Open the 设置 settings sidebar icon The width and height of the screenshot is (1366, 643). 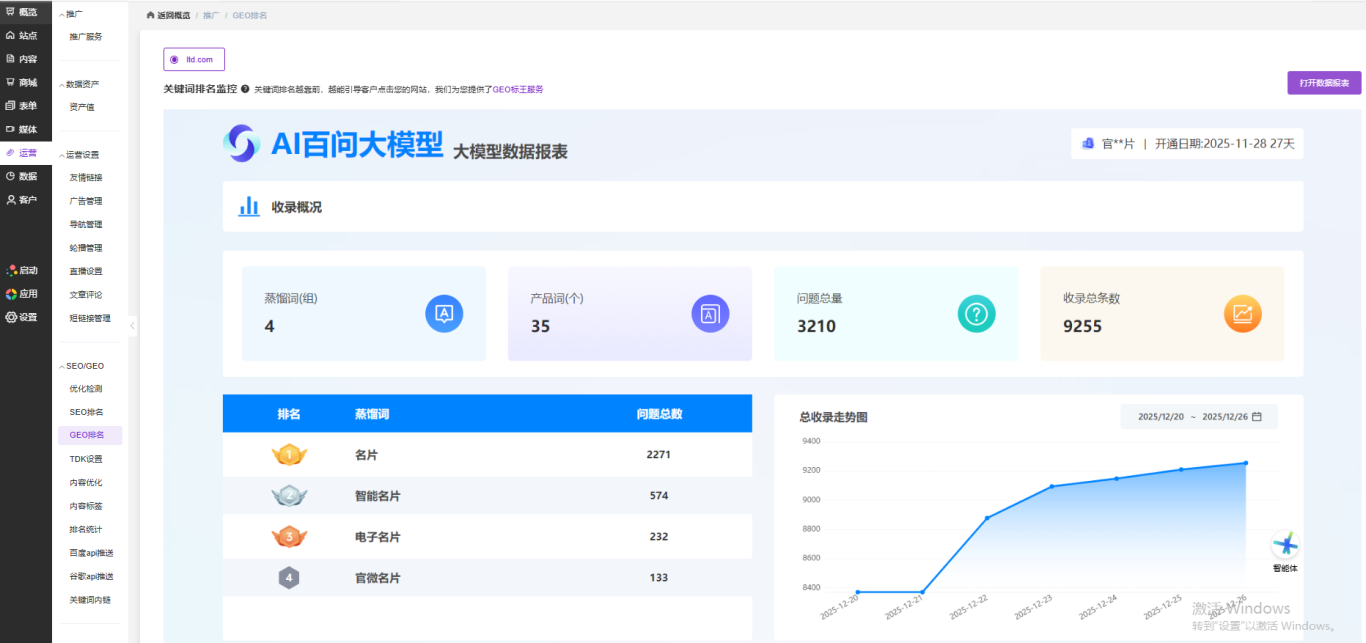(x=13, y=318)
